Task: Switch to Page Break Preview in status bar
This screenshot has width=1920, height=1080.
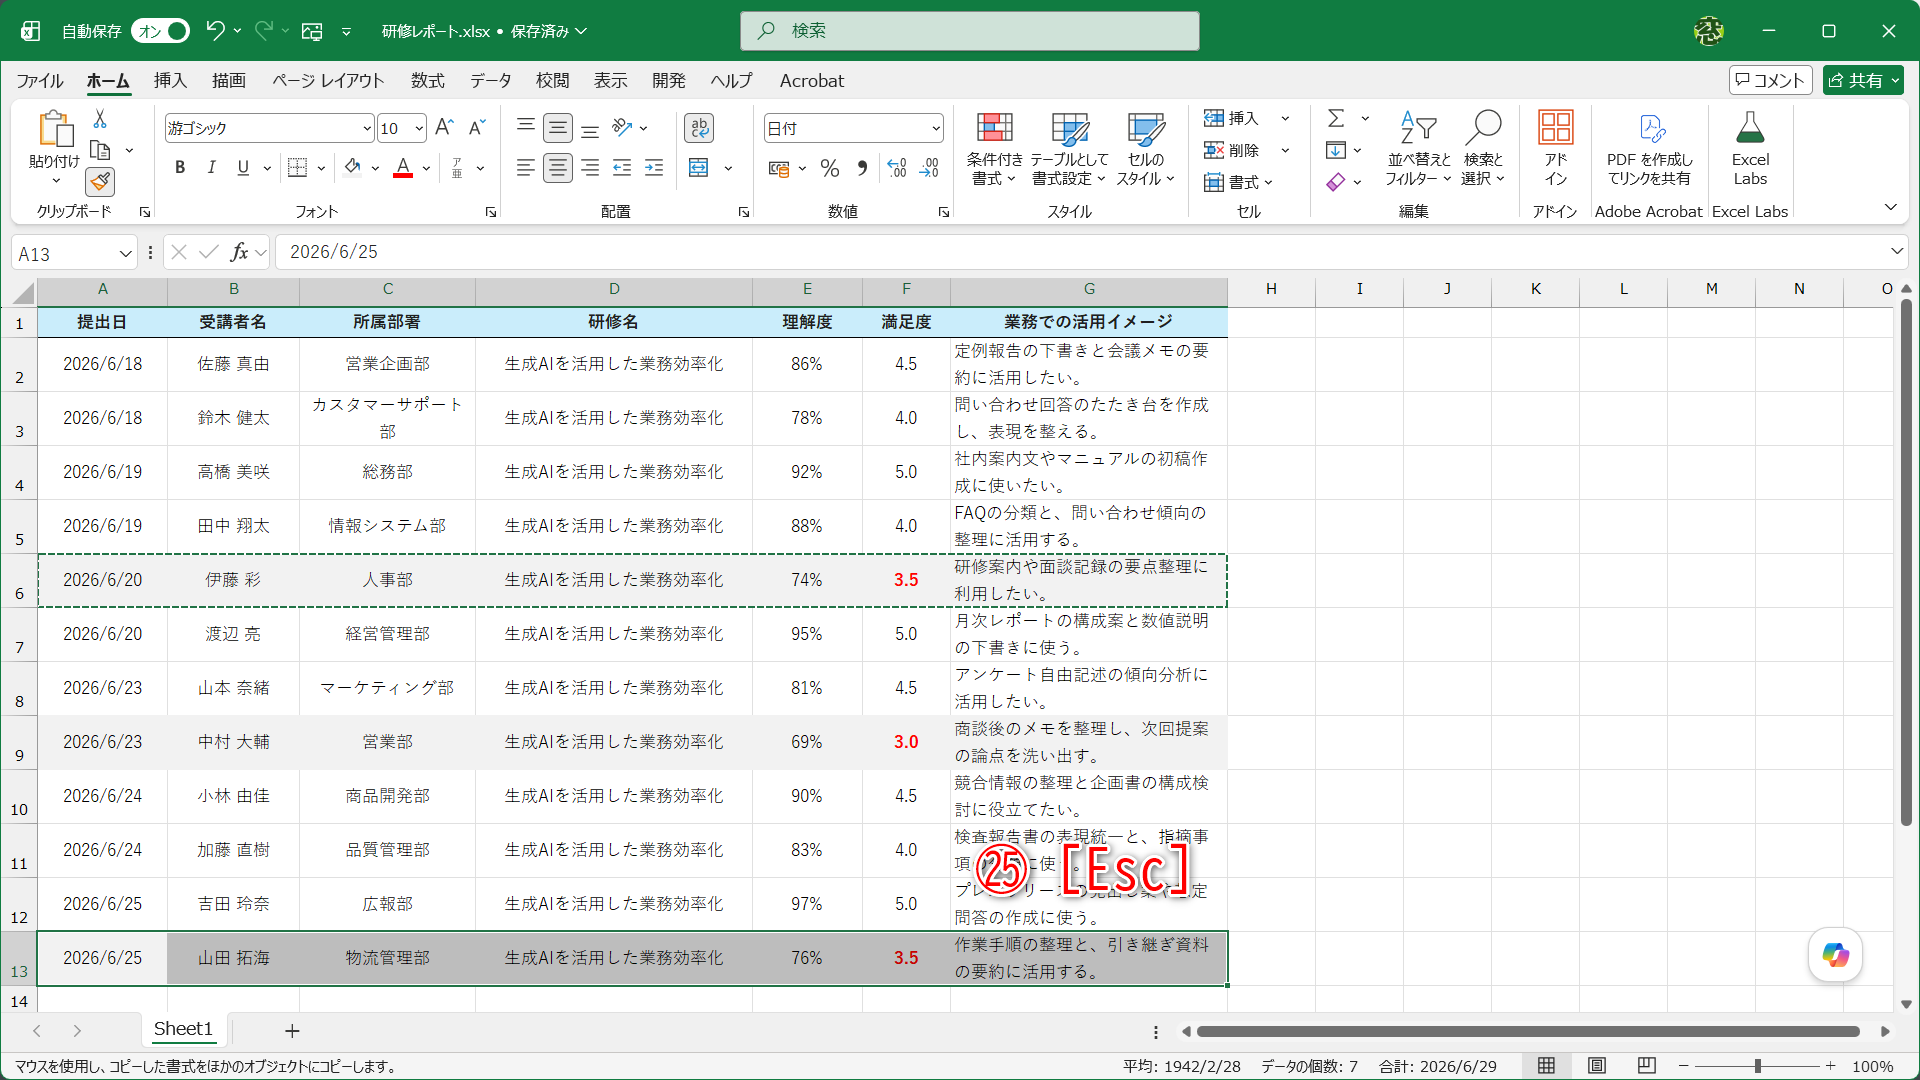Action: pyautogui.click(x=1647, y=1066)
